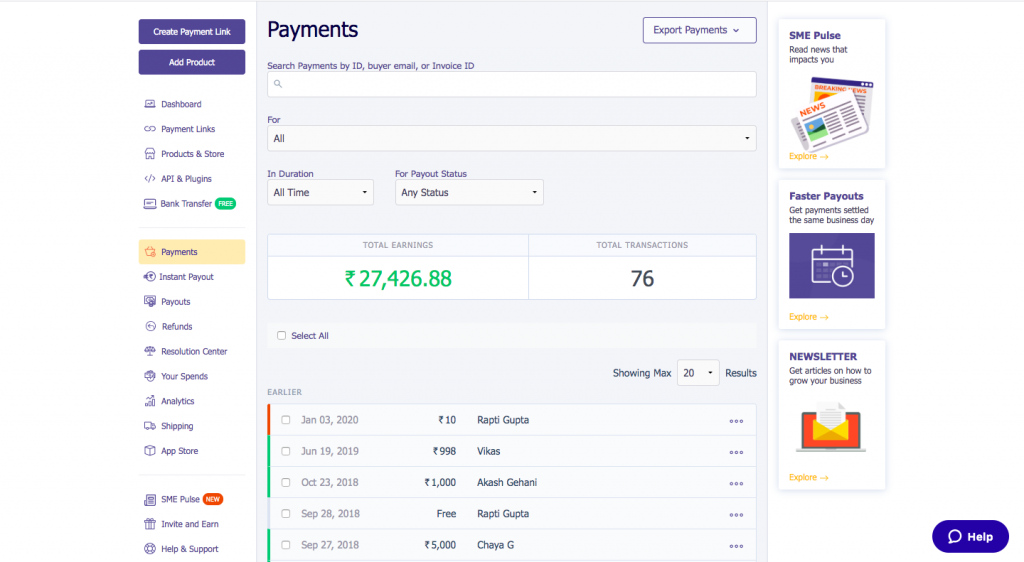Focus the payments search input field
The image size is (1024, 562).
512,84
